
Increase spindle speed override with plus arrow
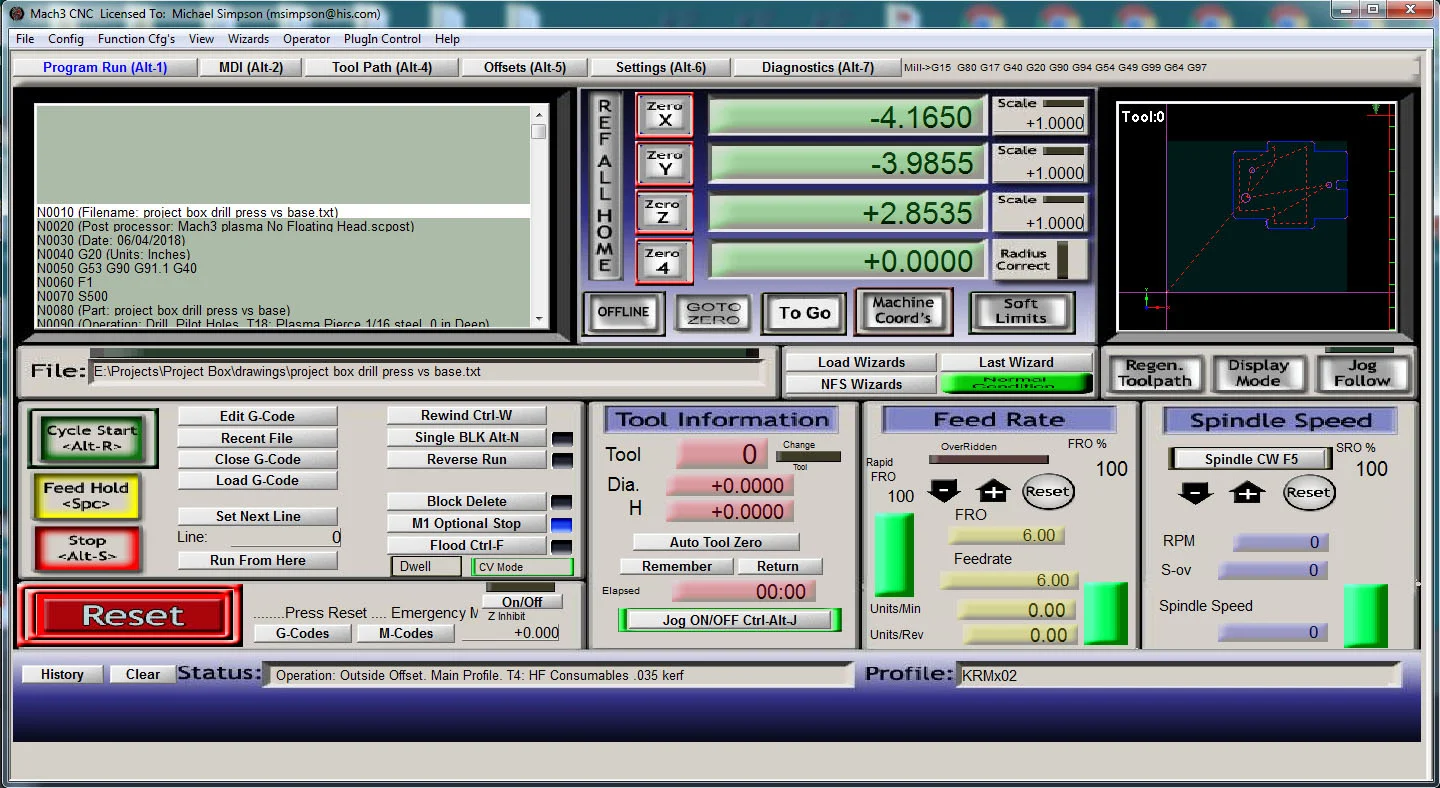click(1247, 492)
